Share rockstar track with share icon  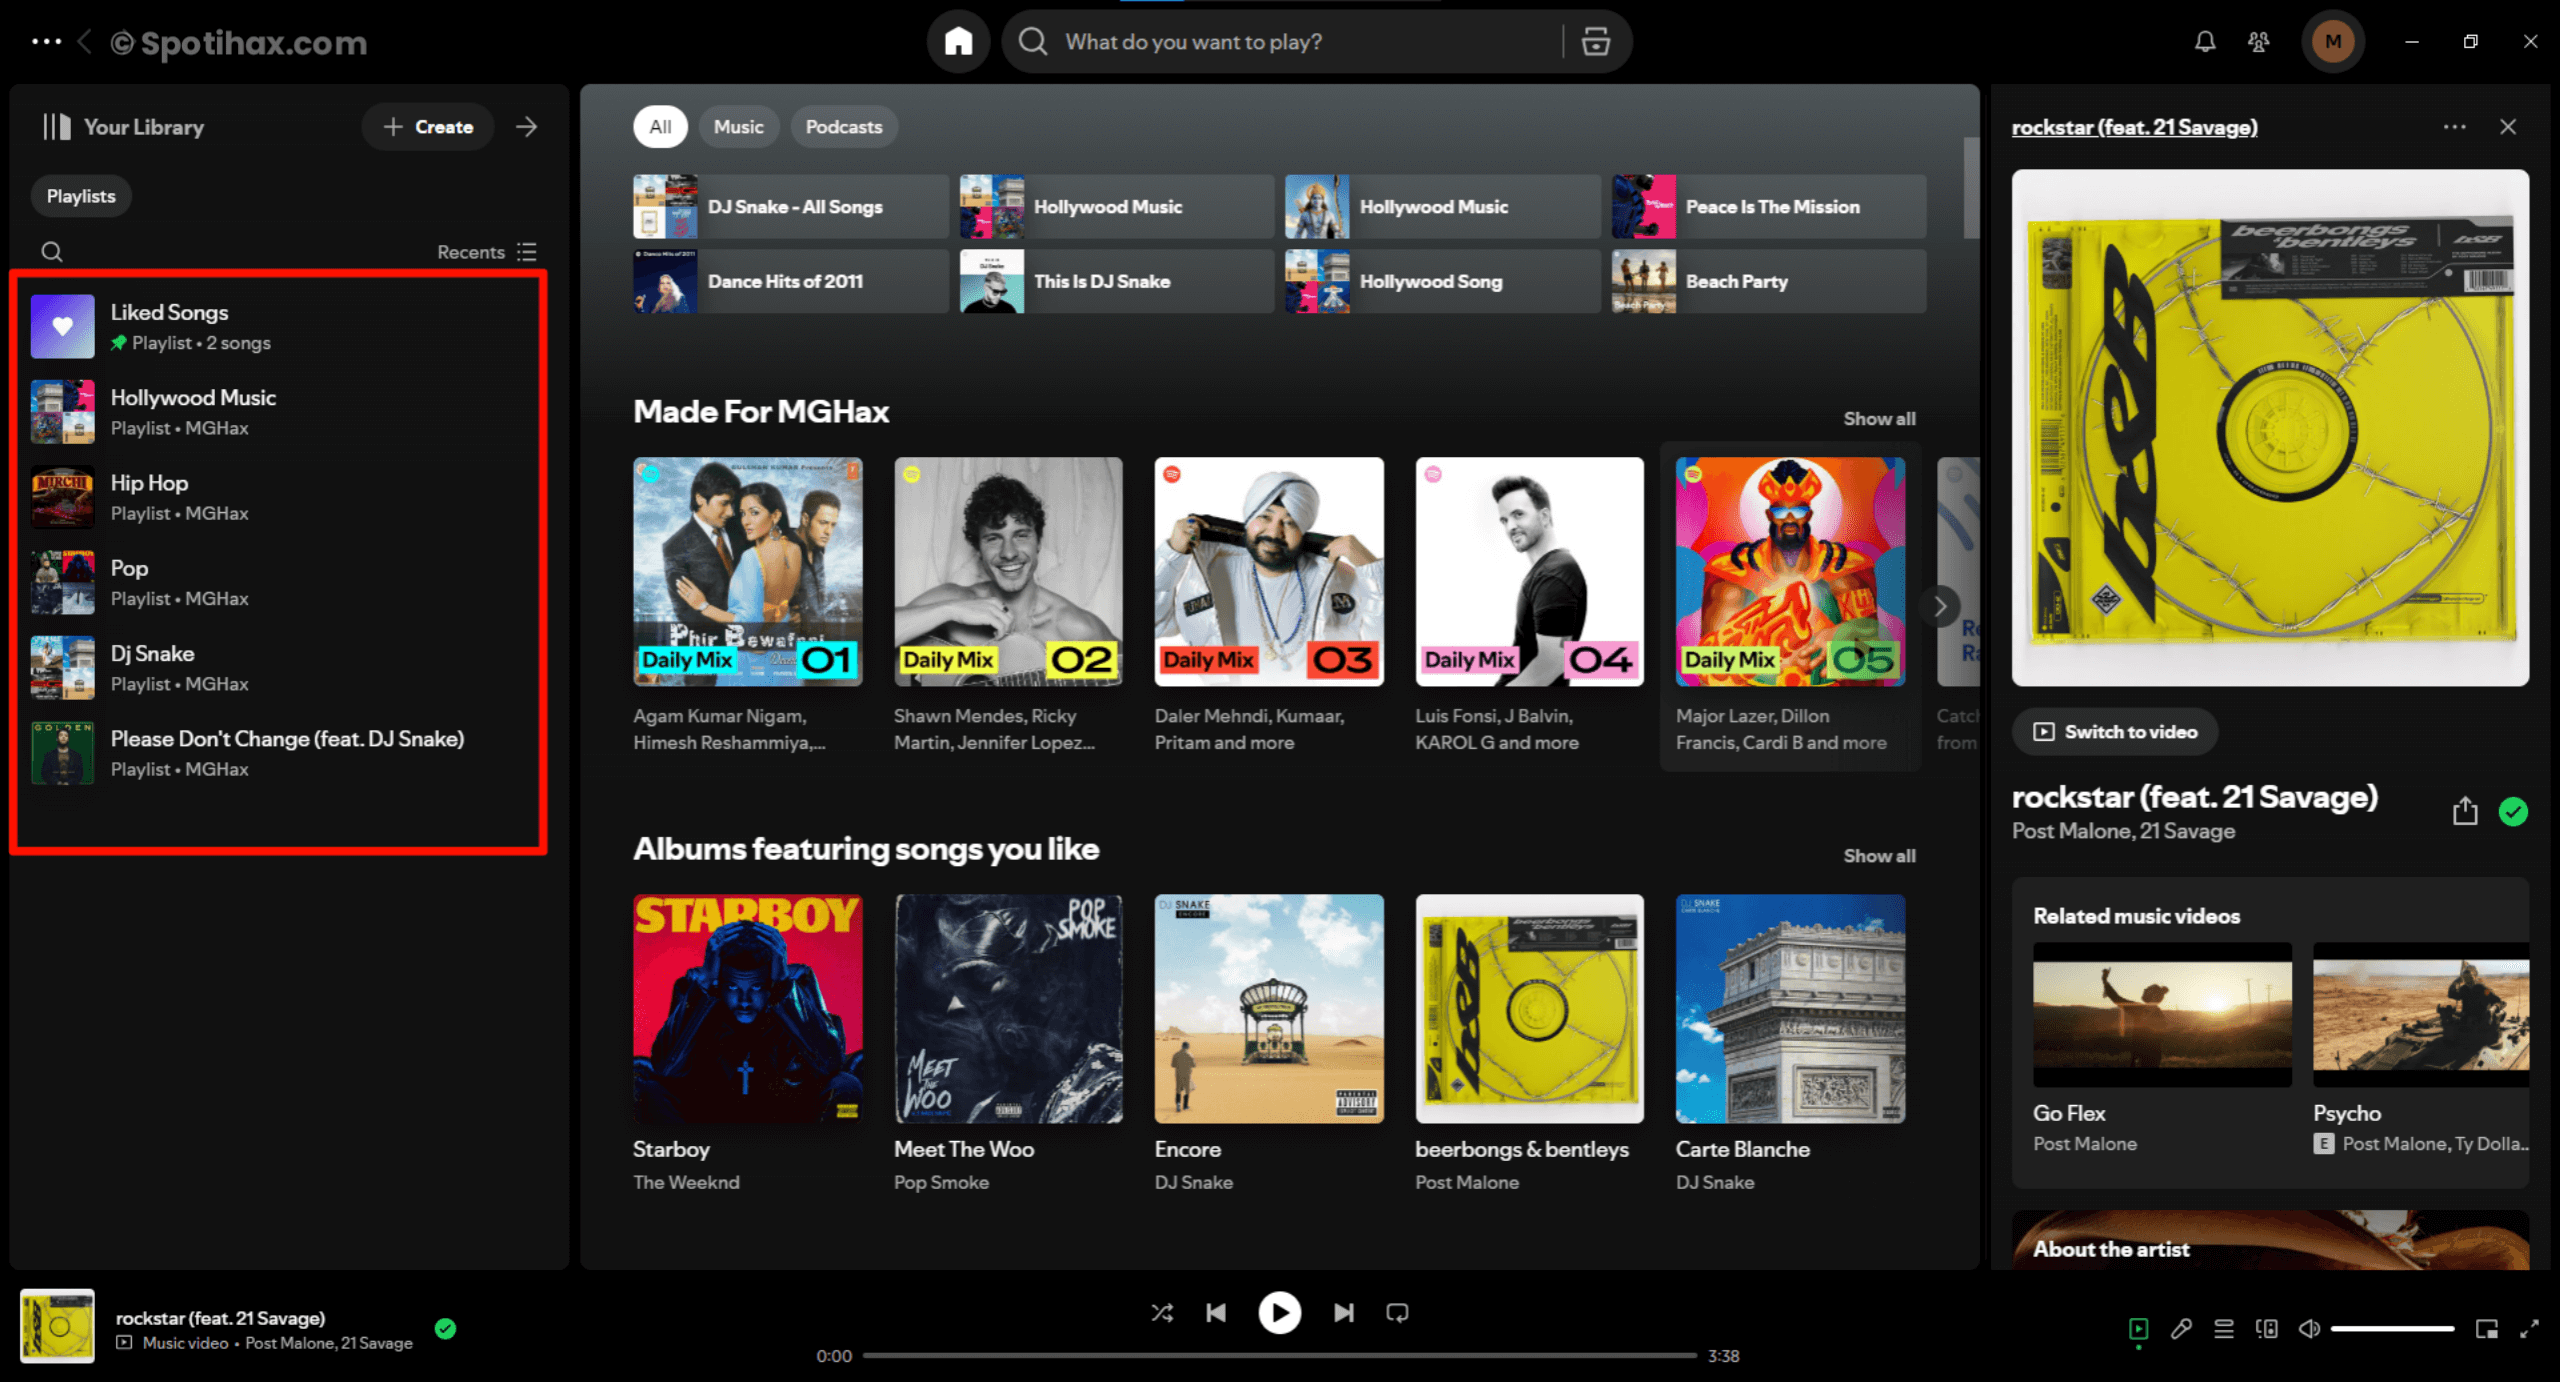click(x=2464, y=810)
